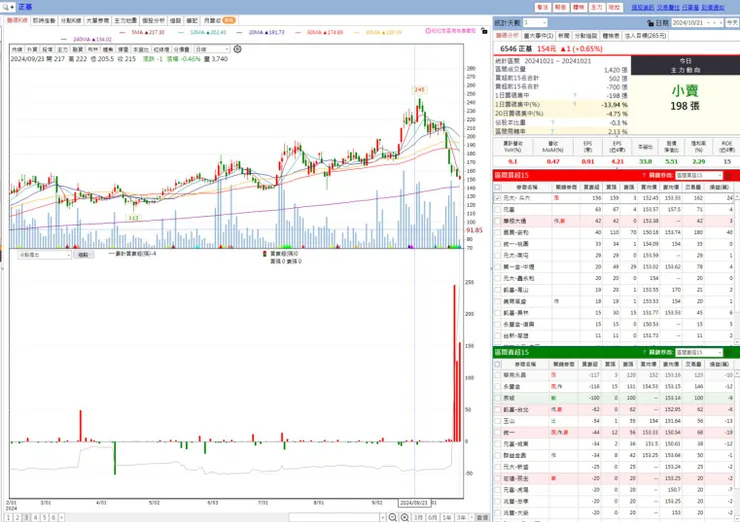
Task: Check the 群益金鼎 broker checkbox
Action: [497, 455]
